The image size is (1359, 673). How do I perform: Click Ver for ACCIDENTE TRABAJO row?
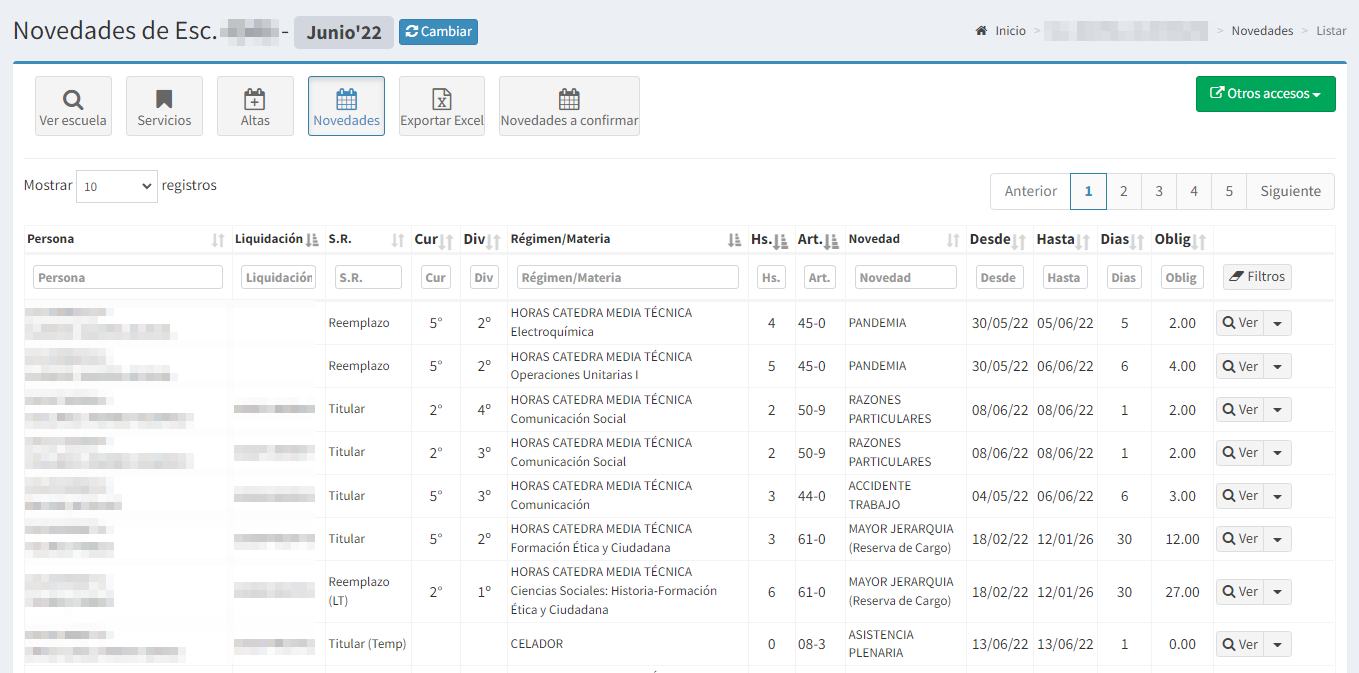[x=1240, y=495]
